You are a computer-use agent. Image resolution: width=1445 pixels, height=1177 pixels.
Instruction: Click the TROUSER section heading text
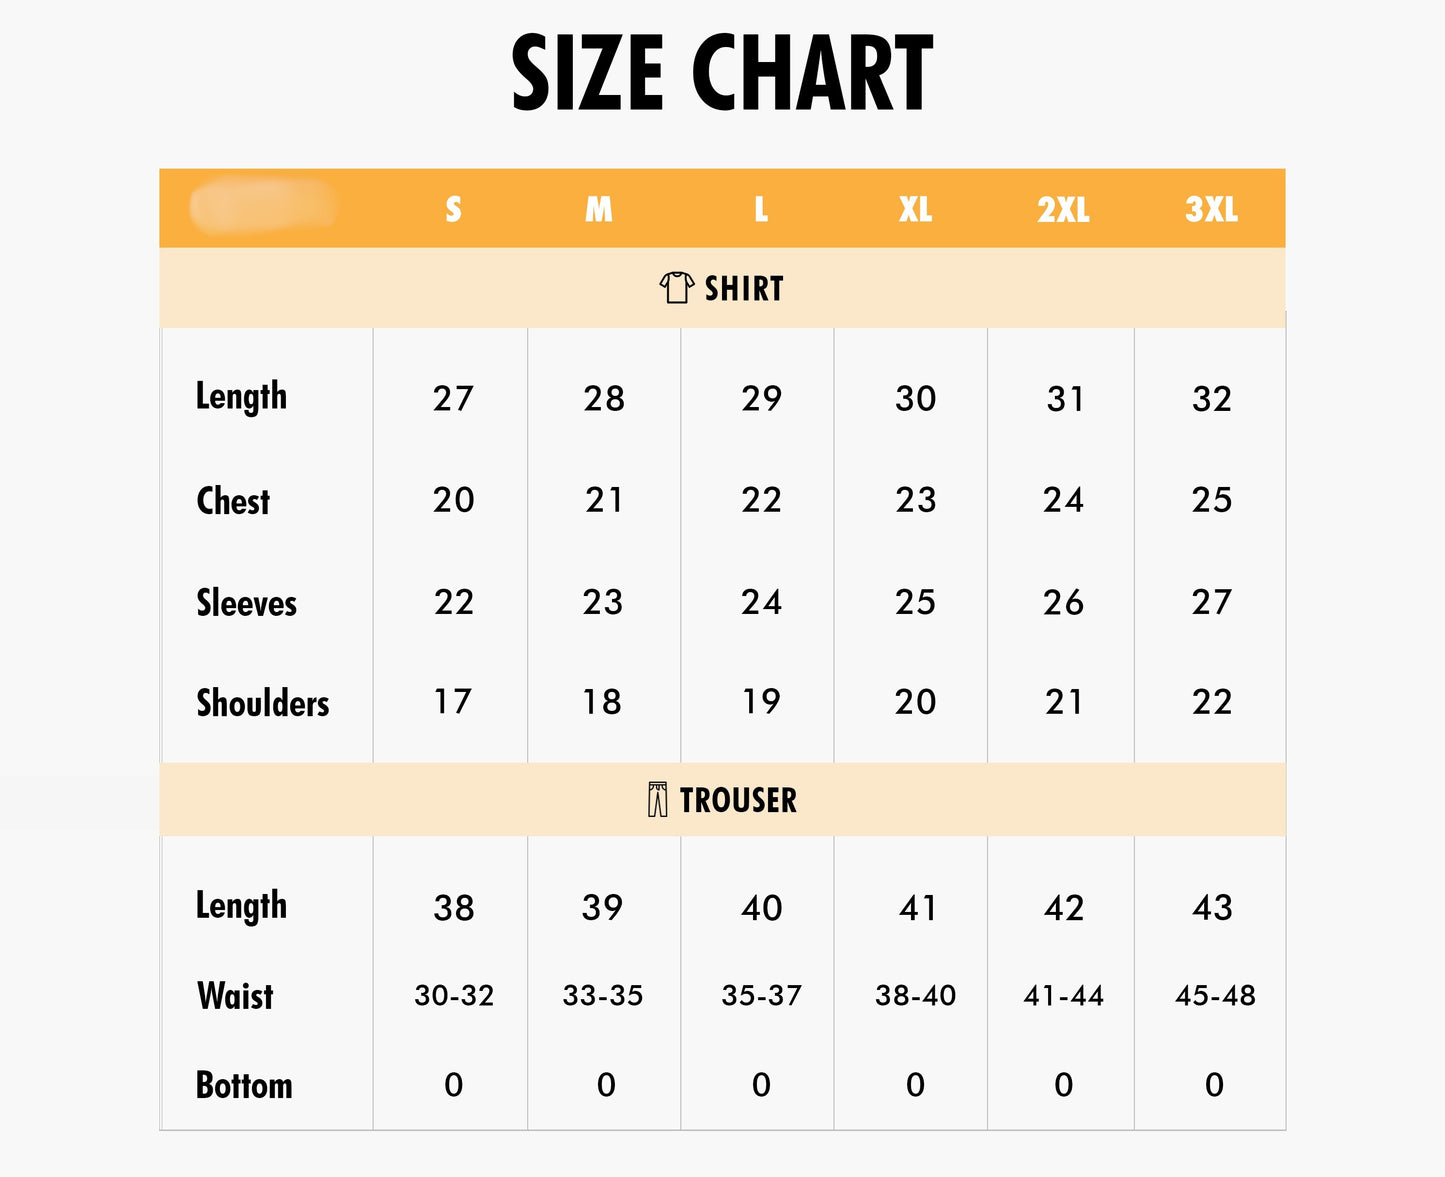pos(738,801)
